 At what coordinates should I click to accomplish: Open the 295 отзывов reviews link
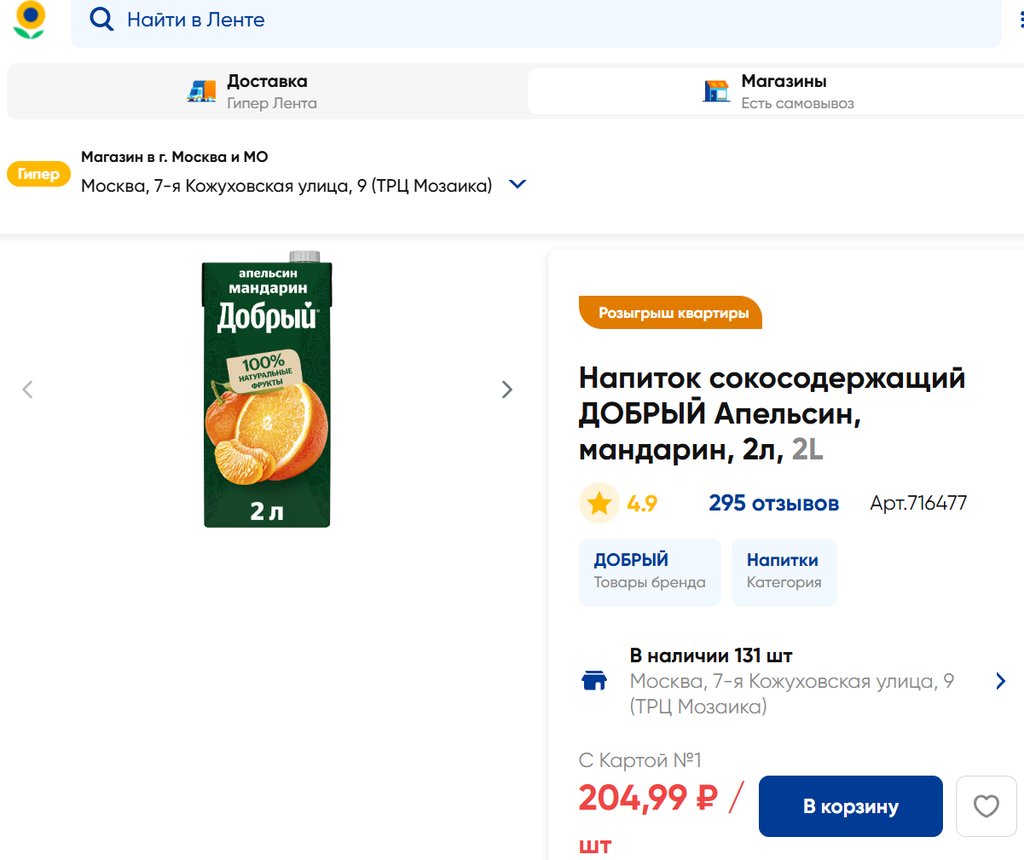pyautogui.click(x=773, y=503)
